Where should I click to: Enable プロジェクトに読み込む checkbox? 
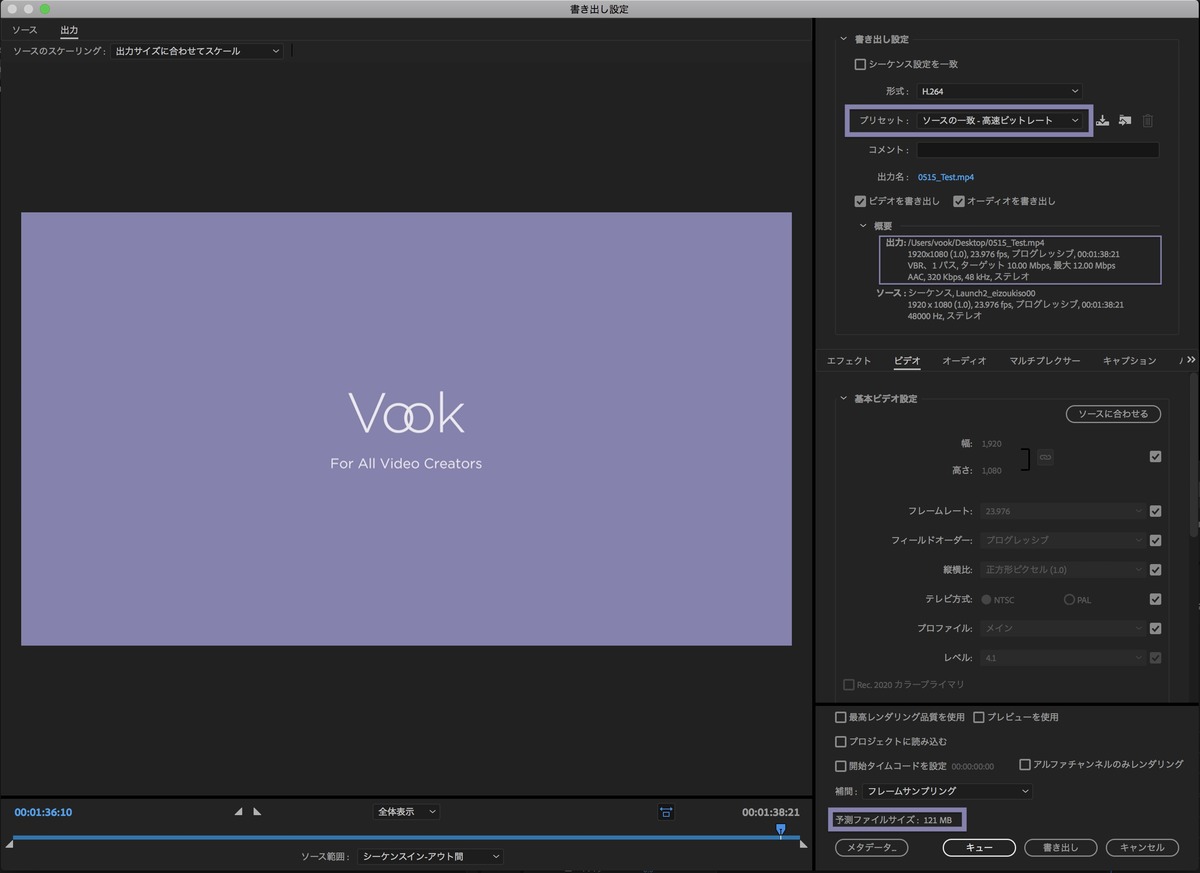(x=840, y=742)
